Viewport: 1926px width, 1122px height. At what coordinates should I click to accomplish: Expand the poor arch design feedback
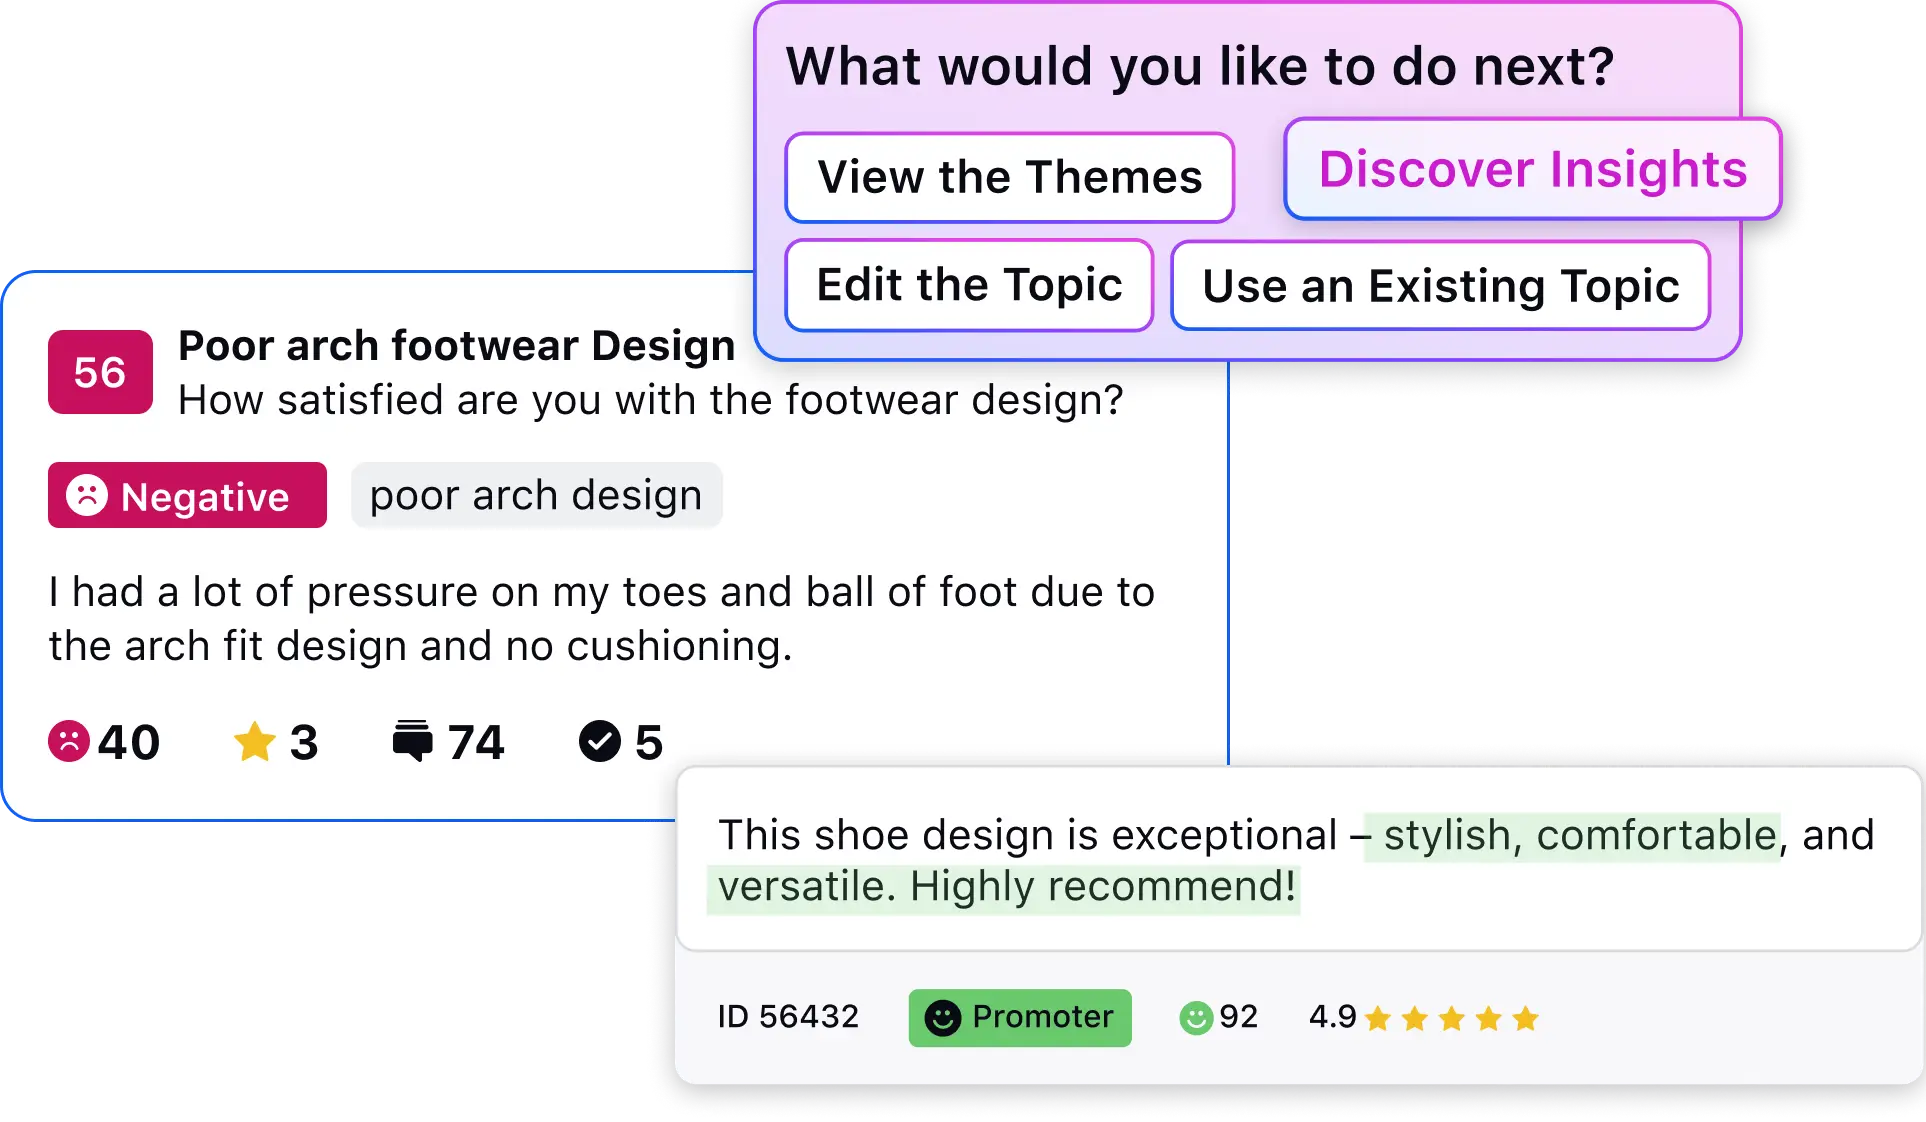point(534,497)
